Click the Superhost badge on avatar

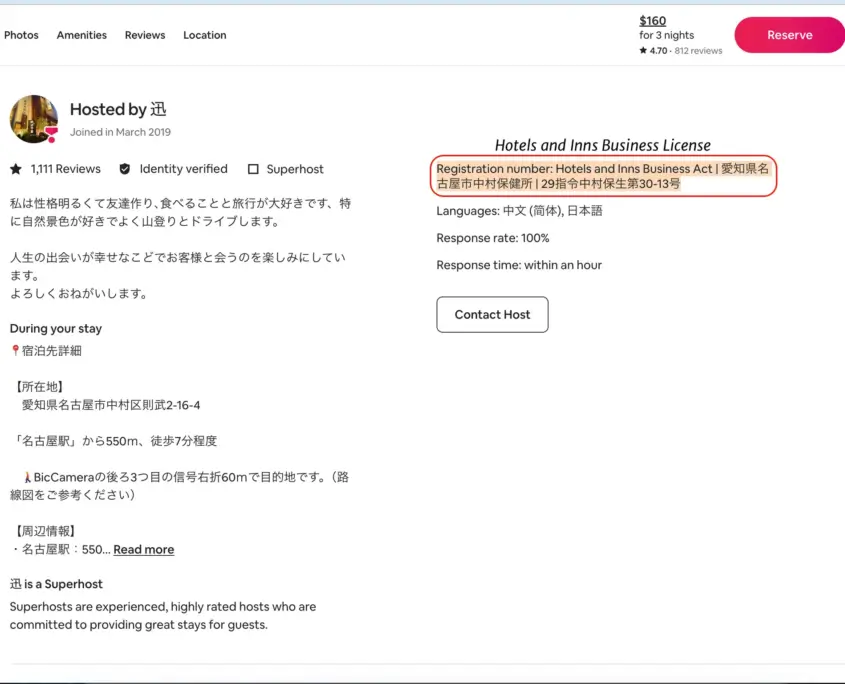pyautogui.click(x=51, y=134)
